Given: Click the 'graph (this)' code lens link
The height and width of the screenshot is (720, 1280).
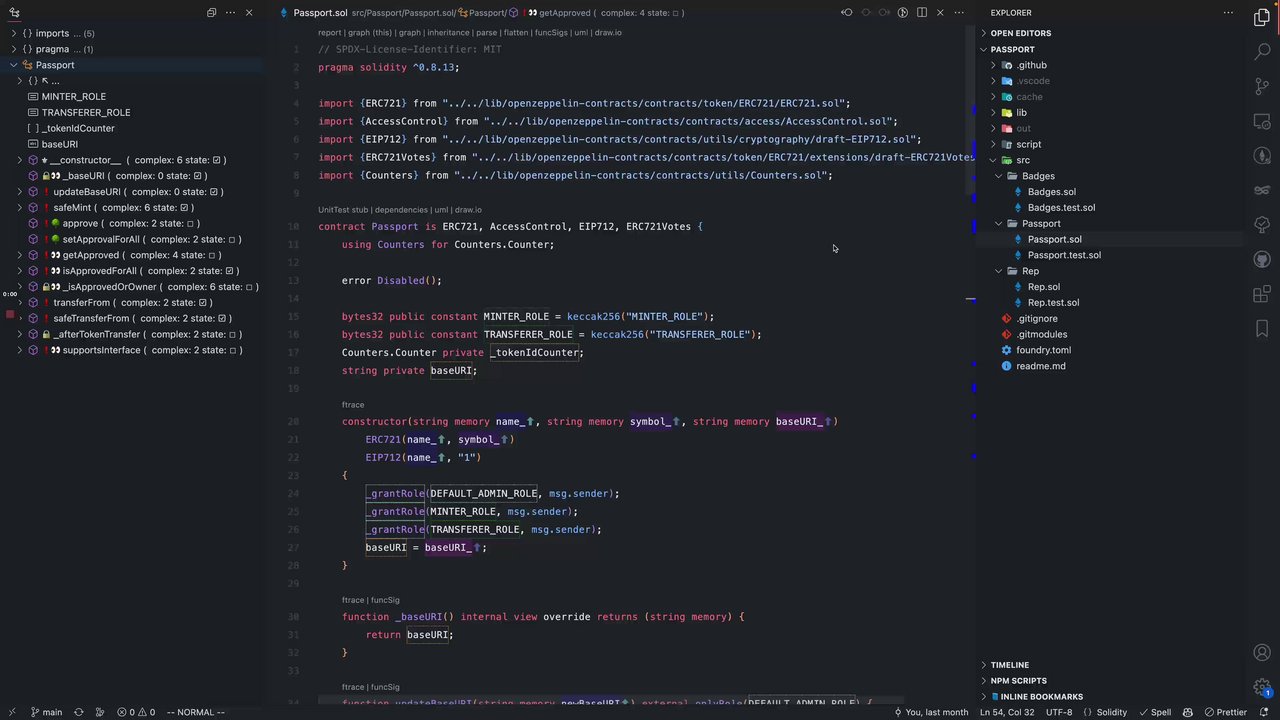Looking at the screenshot, I should click(x=370, y=33).
